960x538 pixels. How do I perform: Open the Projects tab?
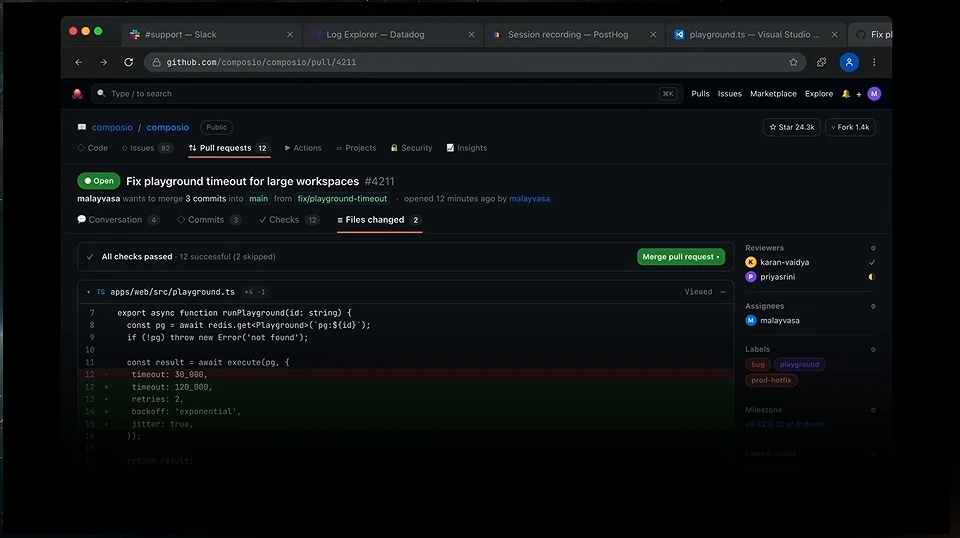356,148
